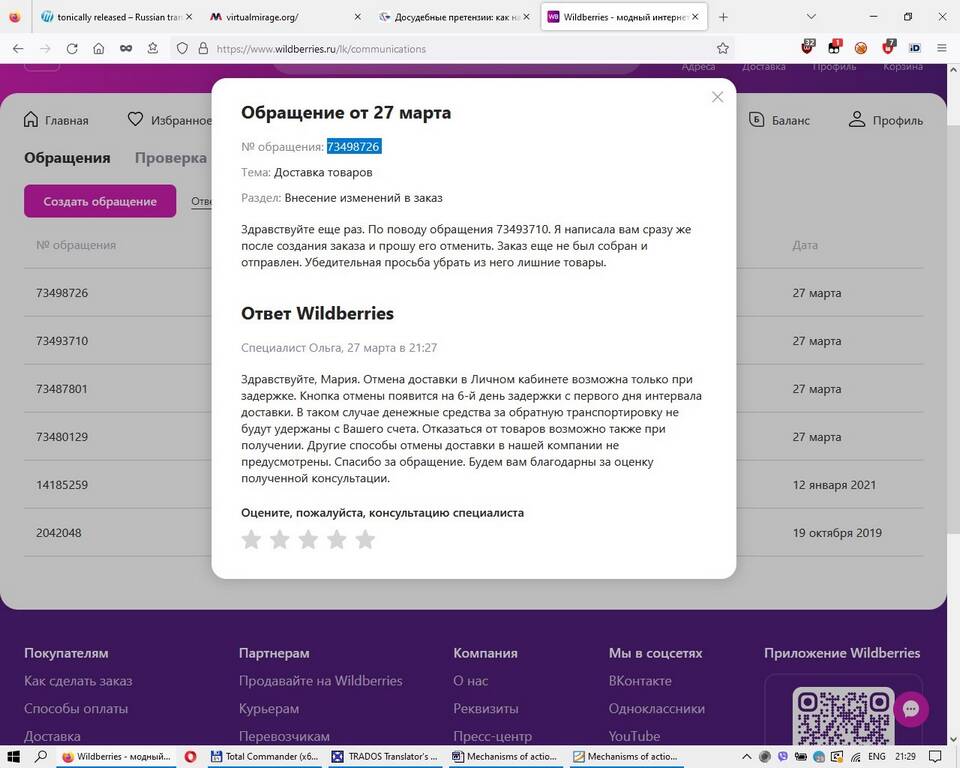The image size is (960, 768).
Task: Rate consultation with the fifth star
Action: pyautogui.click(x=365, y=540)
